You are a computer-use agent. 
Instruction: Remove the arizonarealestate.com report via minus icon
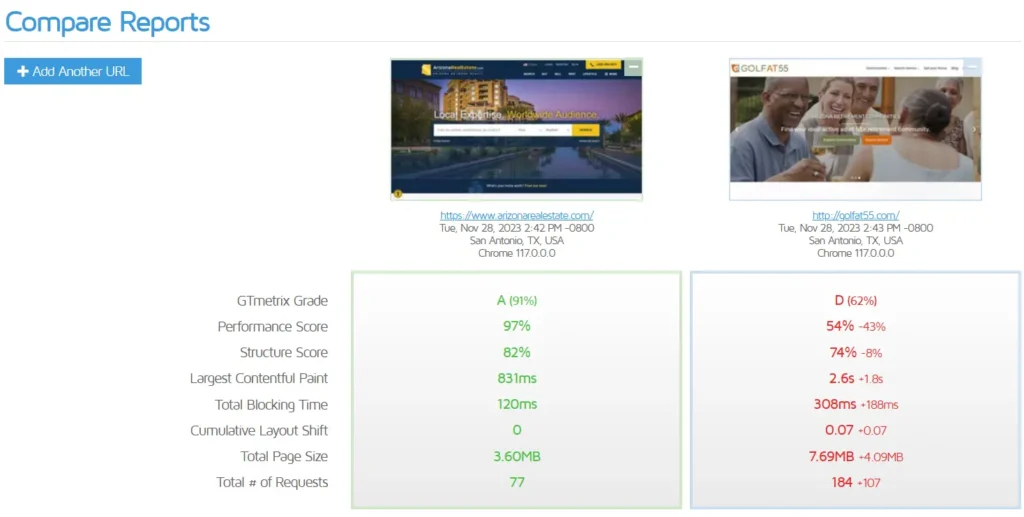633,67
